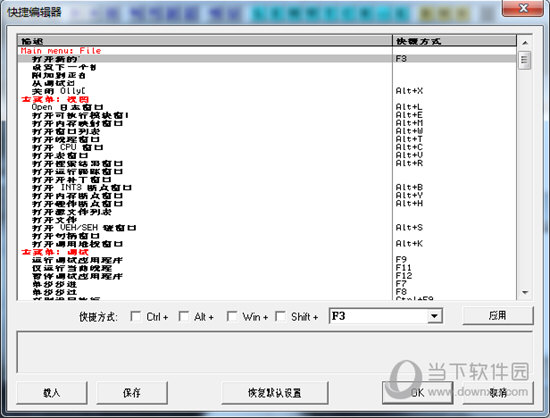This screenshot has height=418, width=550.
Task: Click the 保存 (Save) button
Action: tap(132, 393)
